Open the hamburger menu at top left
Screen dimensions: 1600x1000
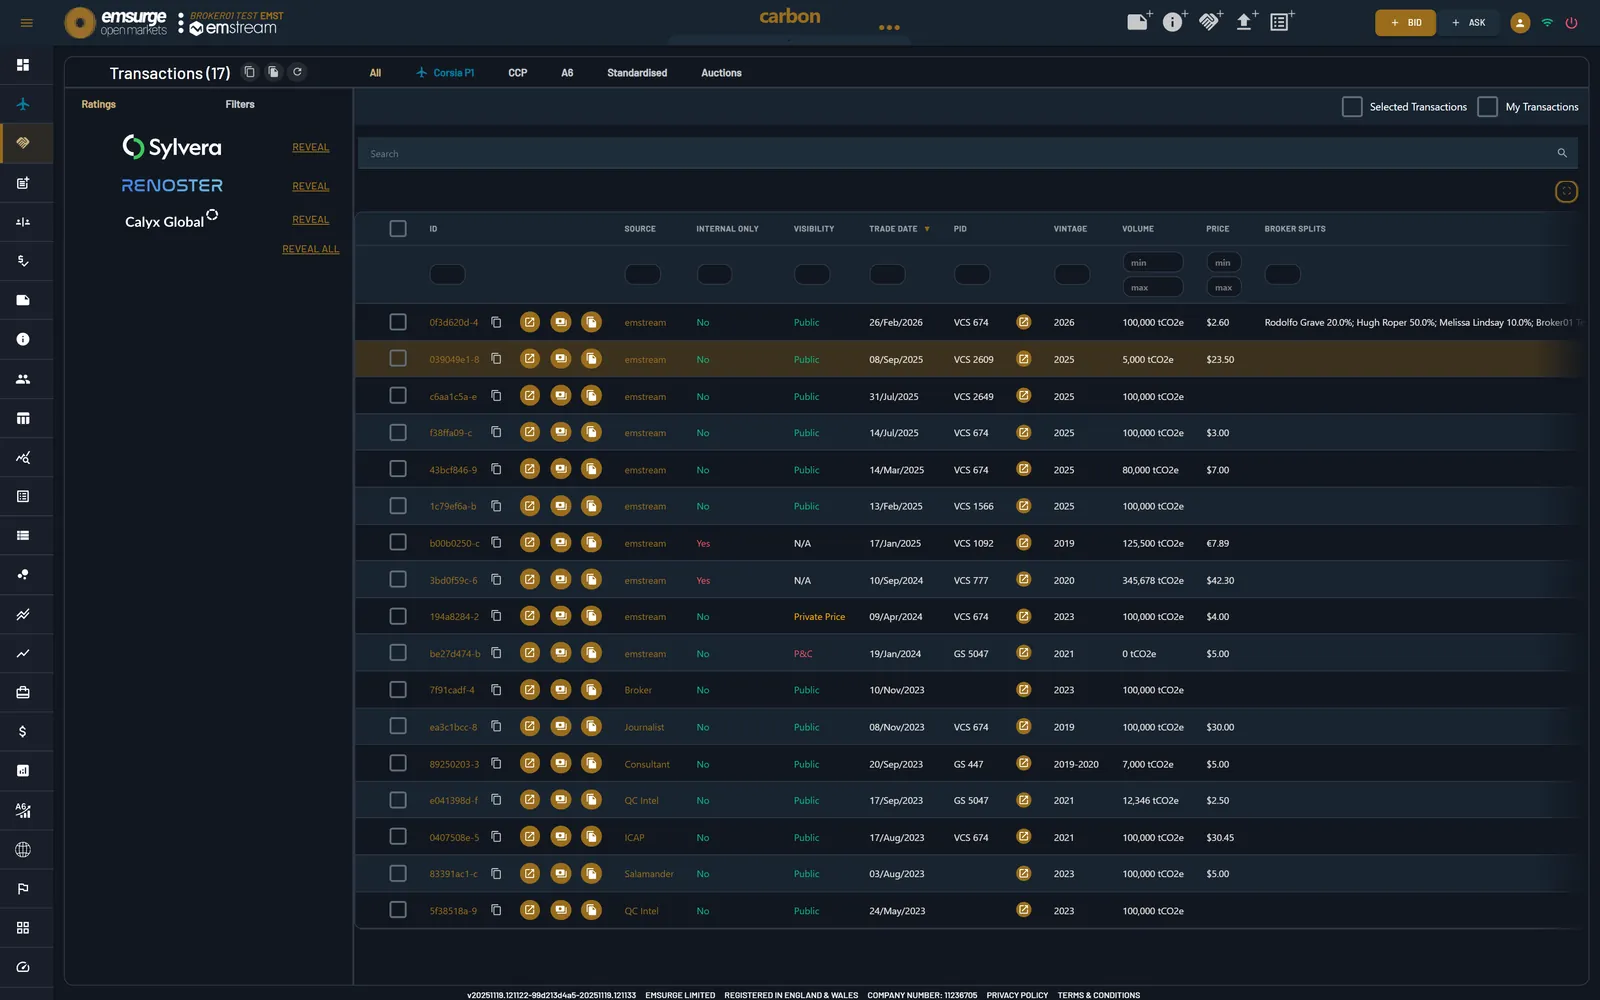click(27, 23)
